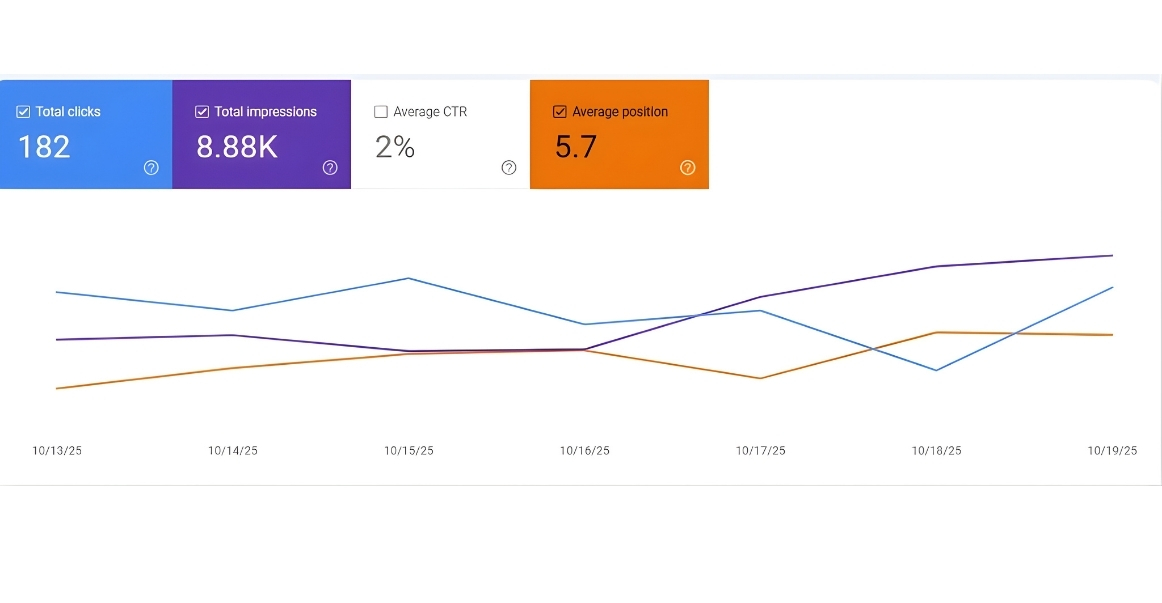This screenshot has width=1162, height=603.
Task: Select the 8.88K impressions value
Action: click(x=237, y=147)
